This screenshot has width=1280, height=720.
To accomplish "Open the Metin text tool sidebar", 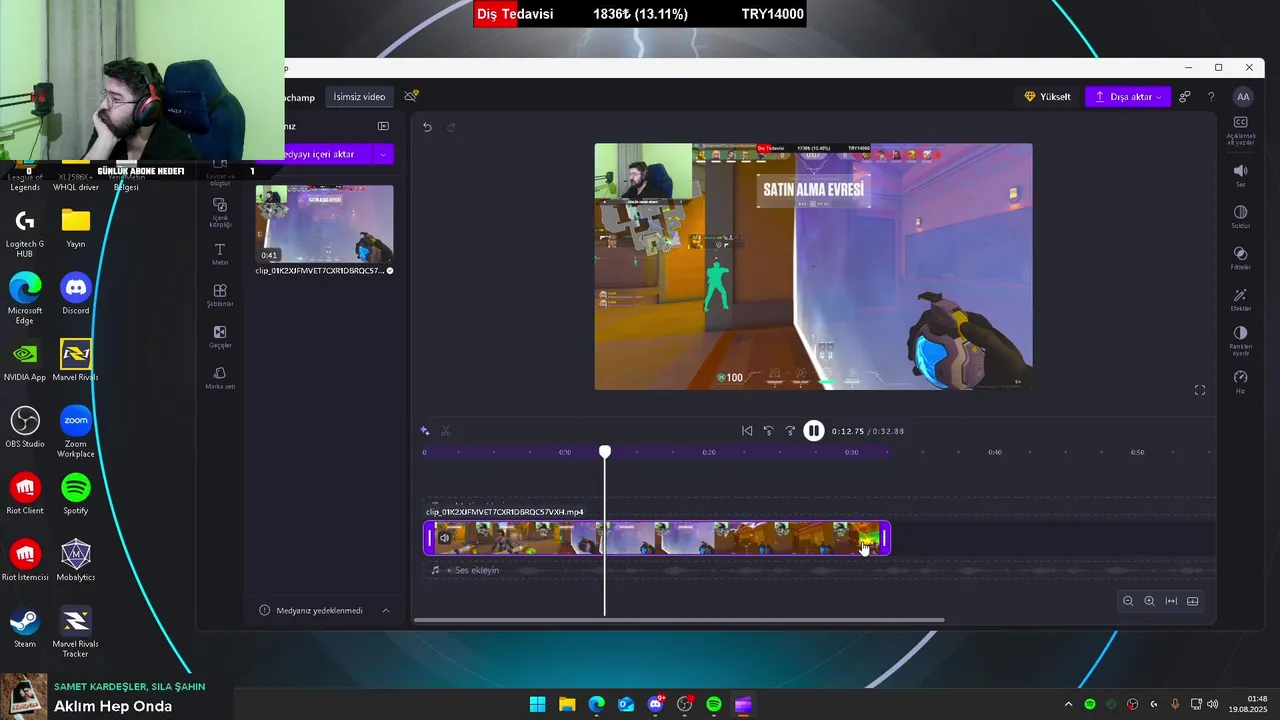I will (x=220, y=254).
